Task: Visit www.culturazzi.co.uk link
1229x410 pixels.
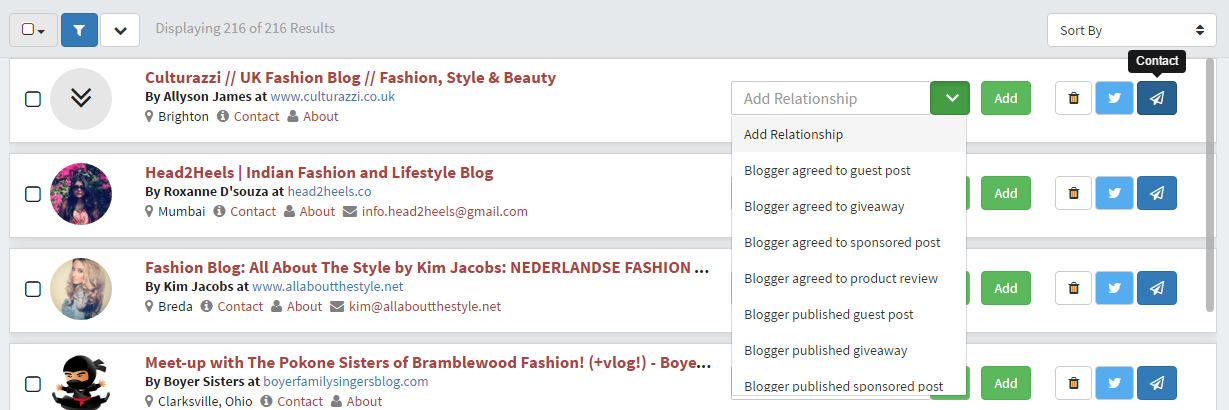Action: [333, 97]
